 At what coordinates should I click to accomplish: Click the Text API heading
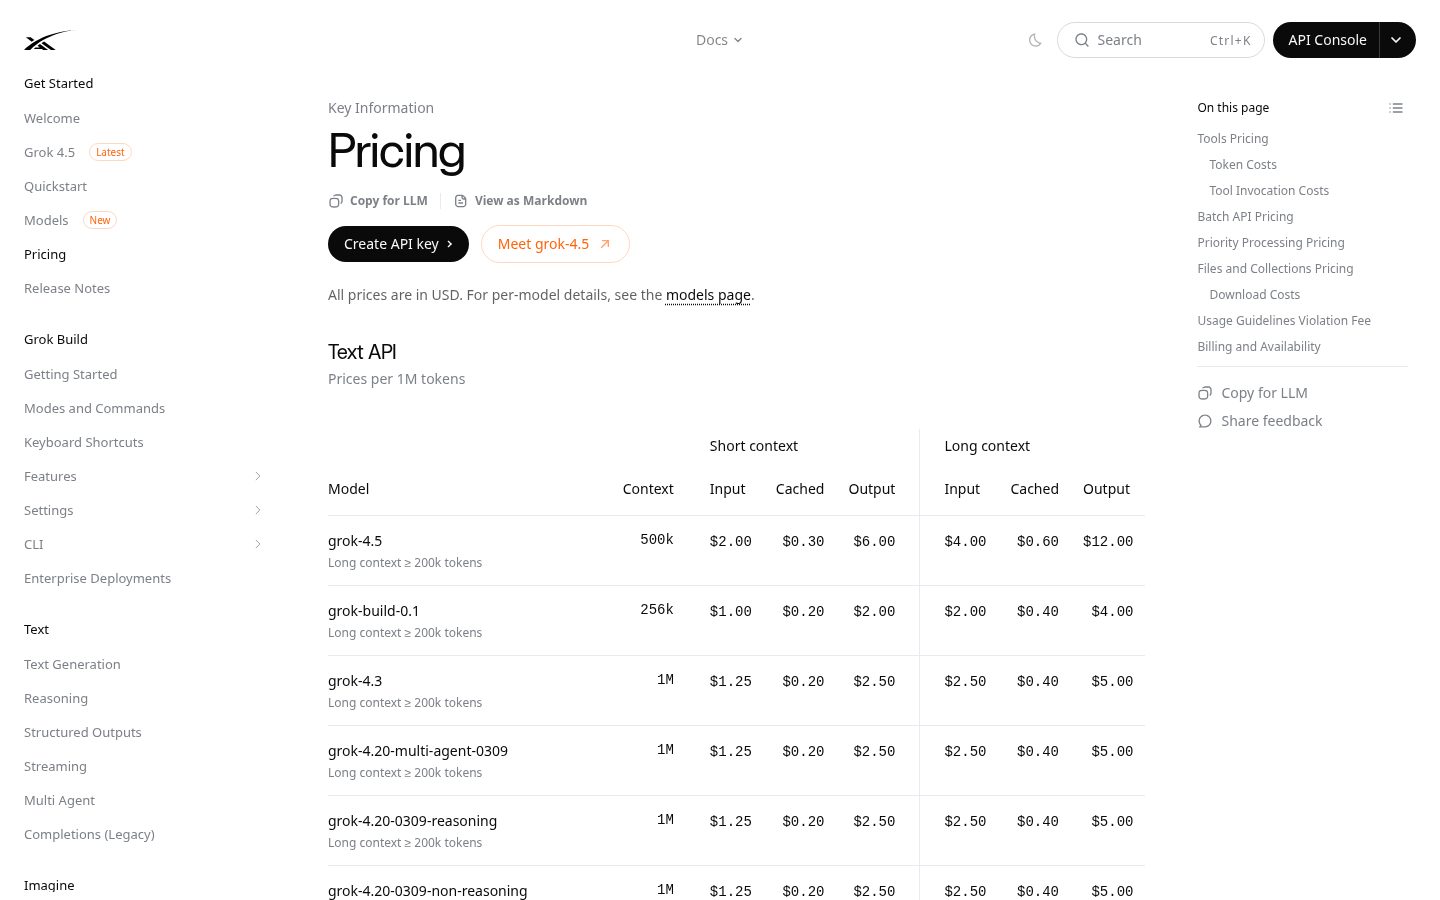(x=362, y=352)
